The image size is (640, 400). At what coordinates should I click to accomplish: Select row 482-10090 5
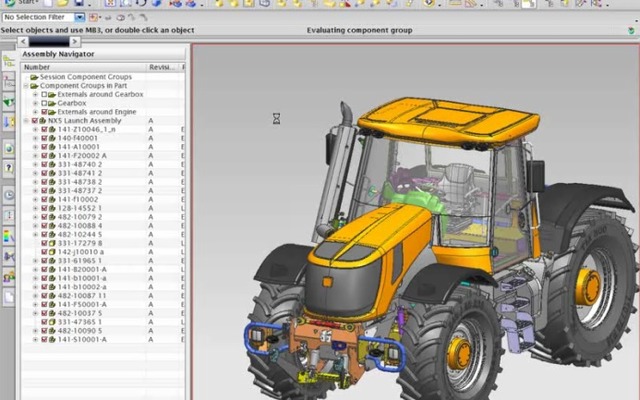pos(103,331)
